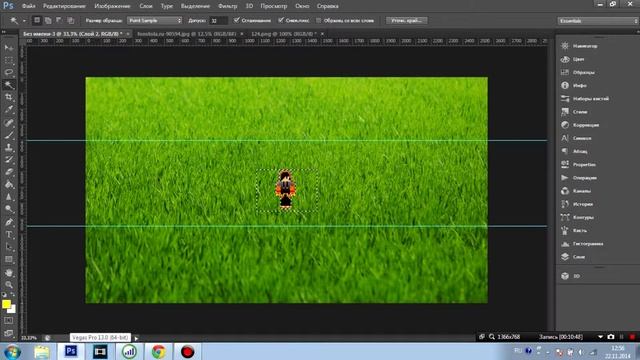
Task: Select the Rectangle shape tool
Action: 9,260
